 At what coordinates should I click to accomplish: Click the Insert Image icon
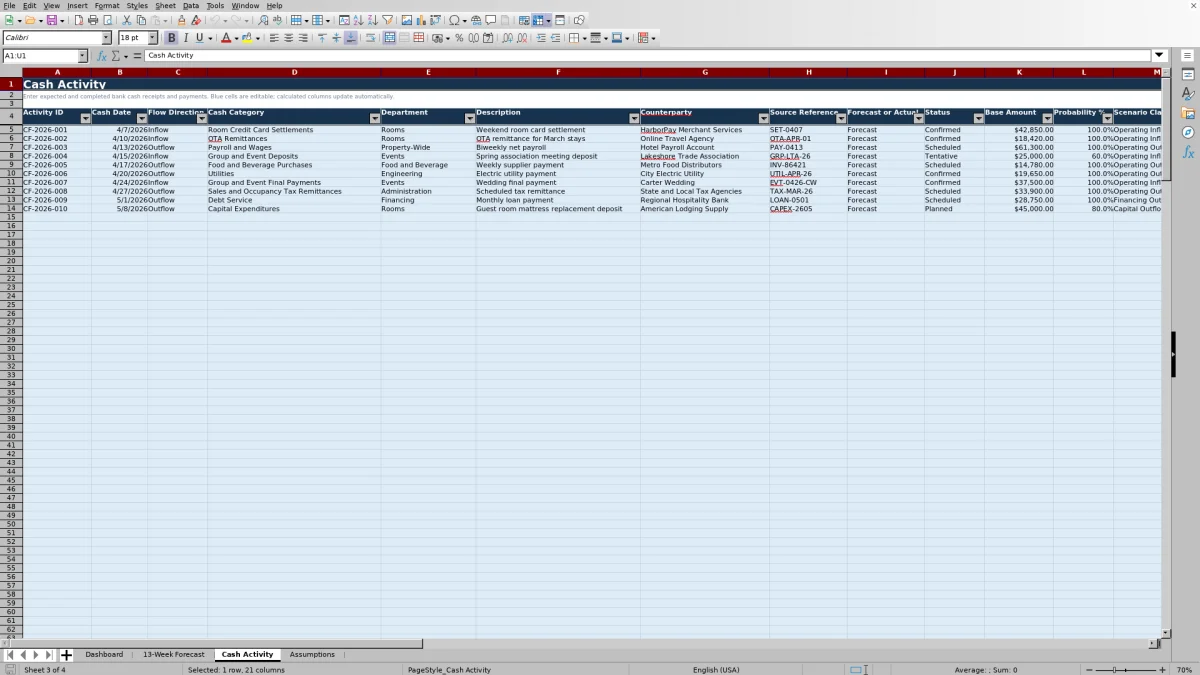click(406, 20)
